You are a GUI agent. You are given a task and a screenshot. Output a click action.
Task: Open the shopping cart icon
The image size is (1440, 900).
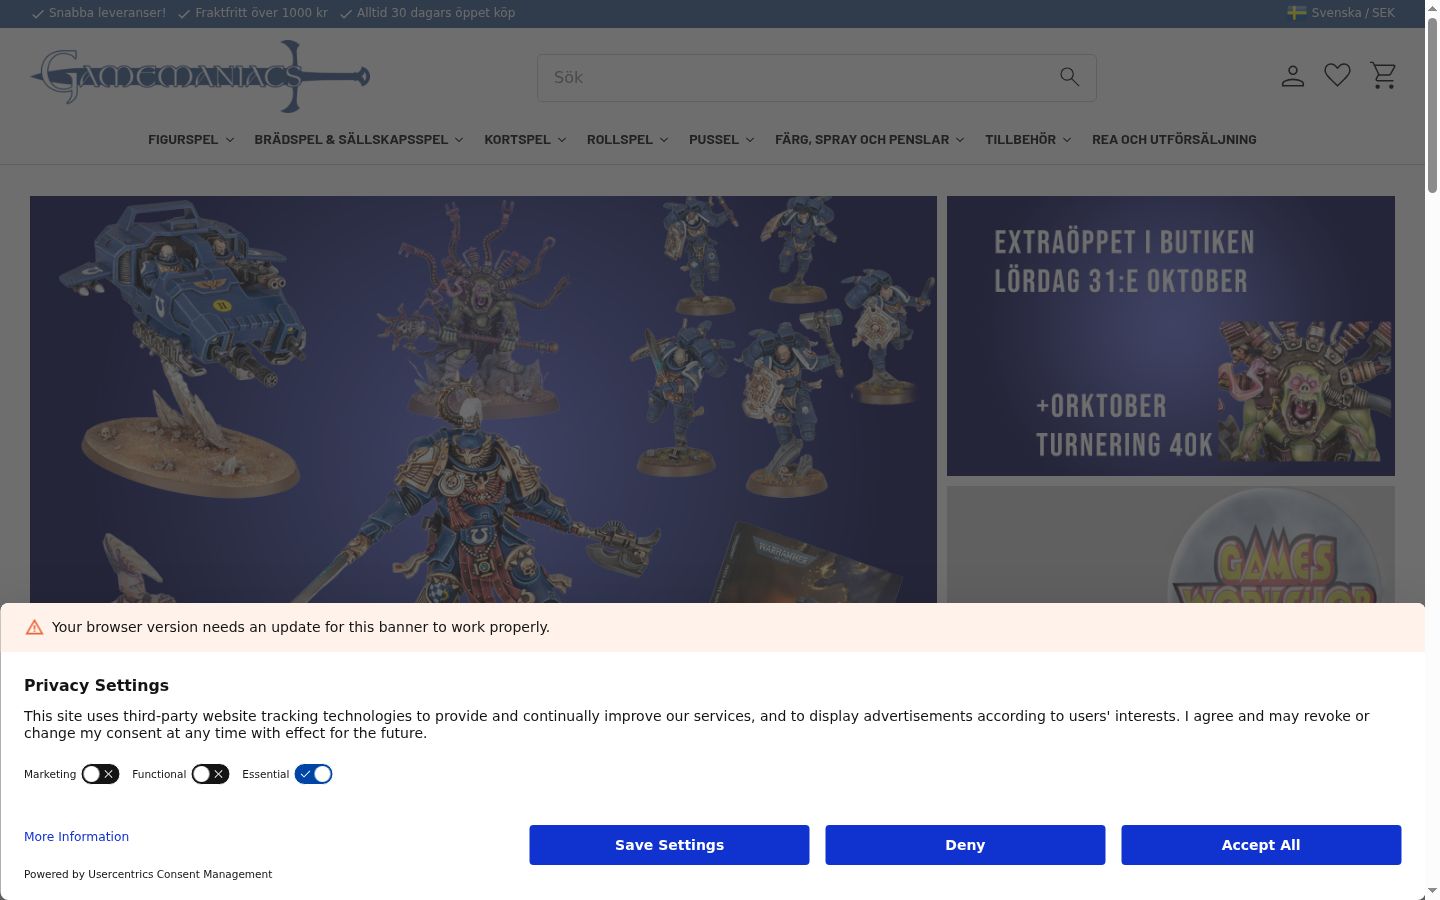point(1383,75)
